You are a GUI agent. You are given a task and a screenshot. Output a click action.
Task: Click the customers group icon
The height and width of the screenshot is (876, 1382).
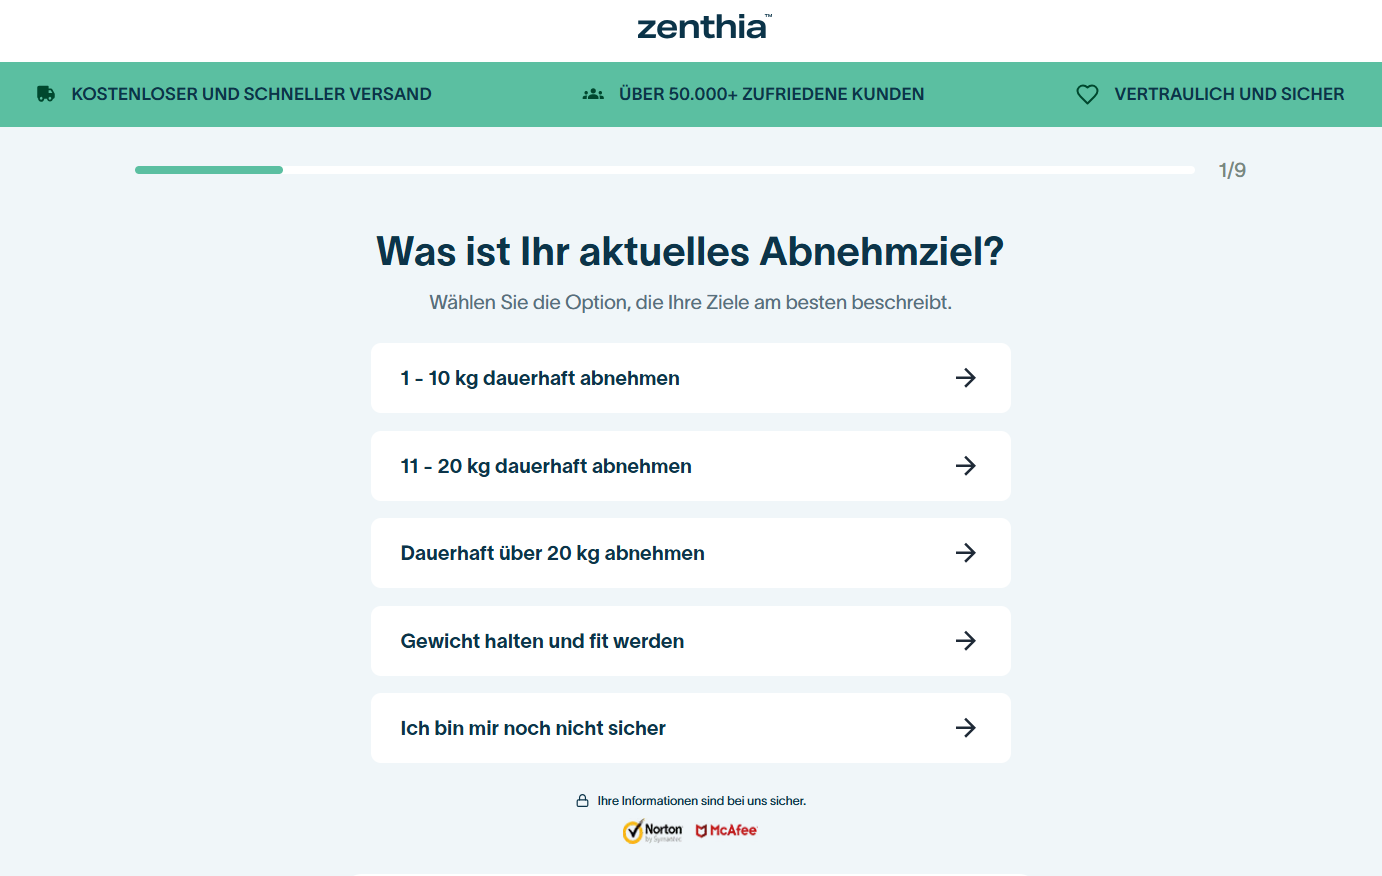[x=593, y=94]
